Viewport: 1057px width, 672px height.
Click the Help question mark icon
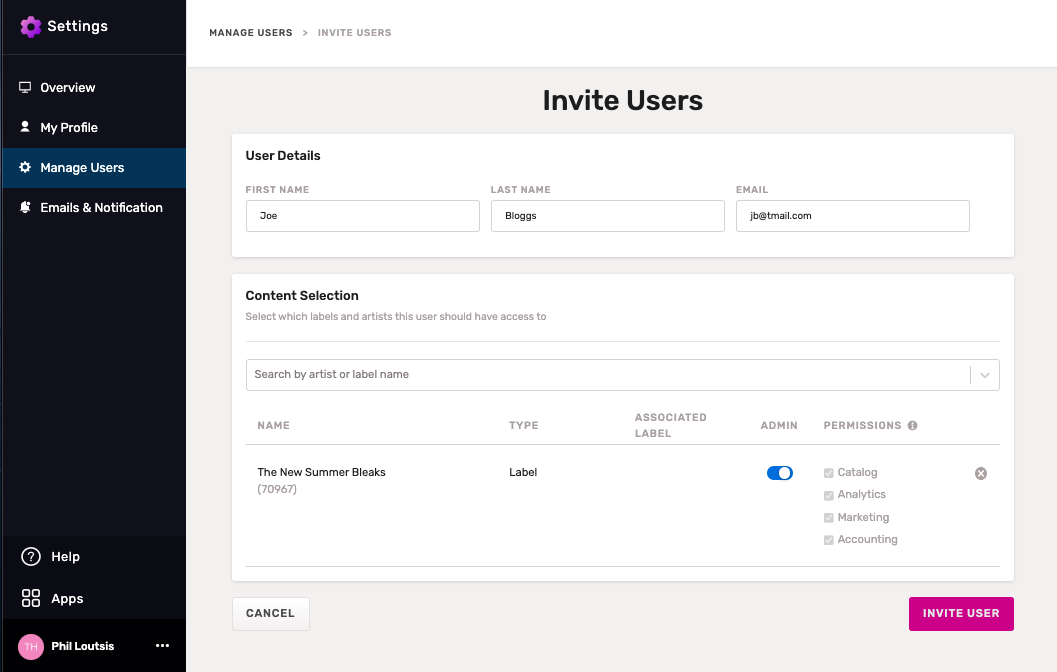coord(31,557)
